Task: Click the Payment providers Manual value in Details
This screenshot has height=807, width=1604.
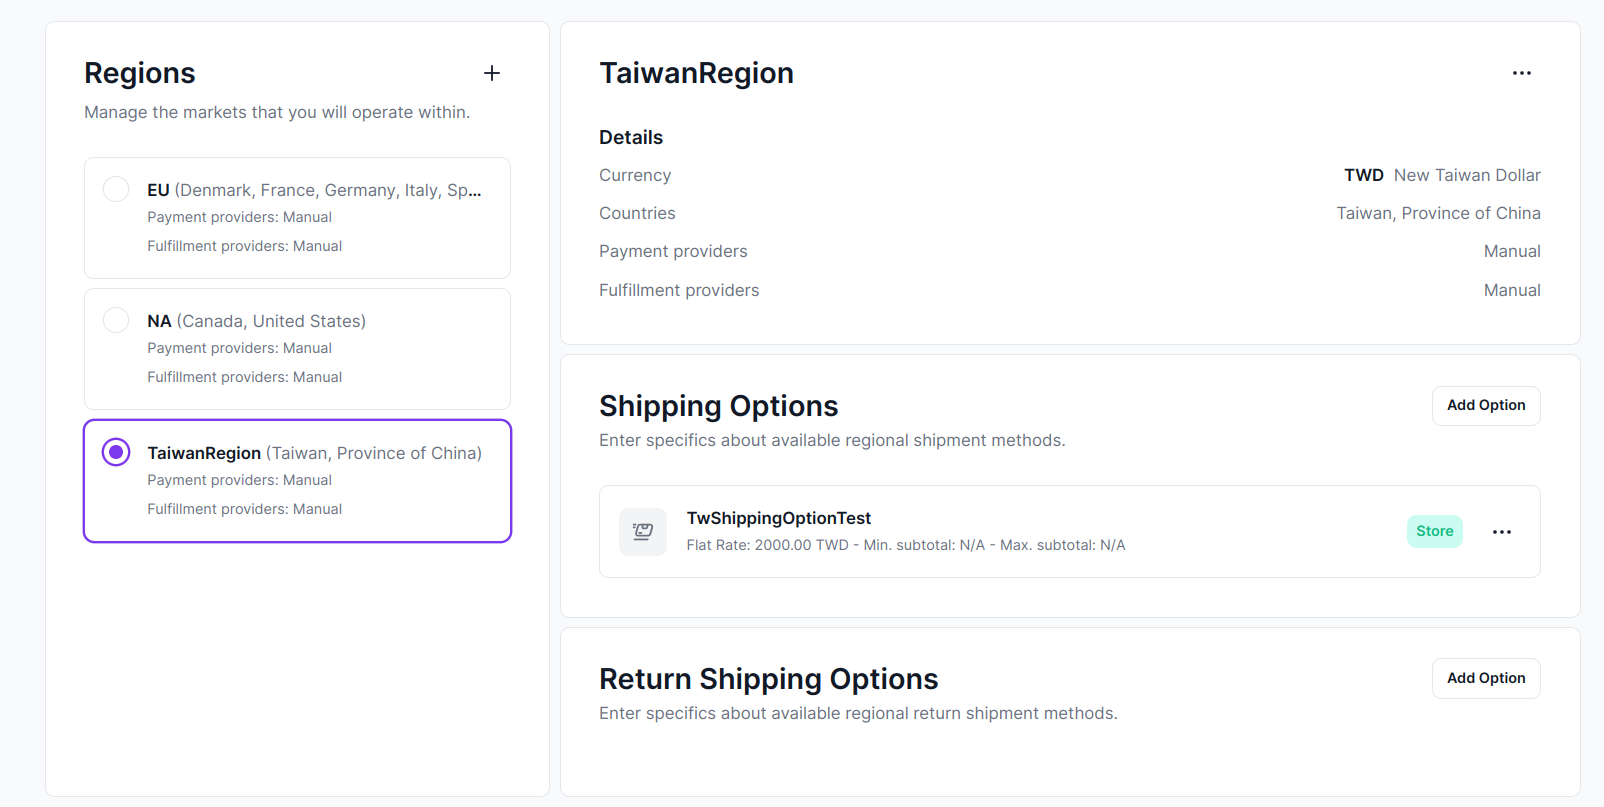Action: [x=1511, y=251]
